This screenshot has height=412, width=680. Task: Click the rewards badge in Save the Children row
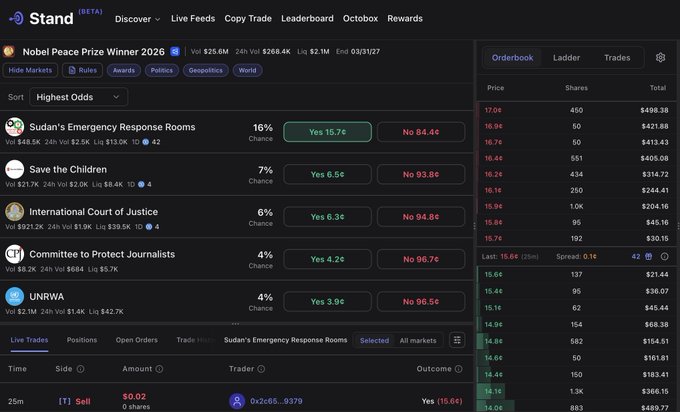click(x=141, y=184)
